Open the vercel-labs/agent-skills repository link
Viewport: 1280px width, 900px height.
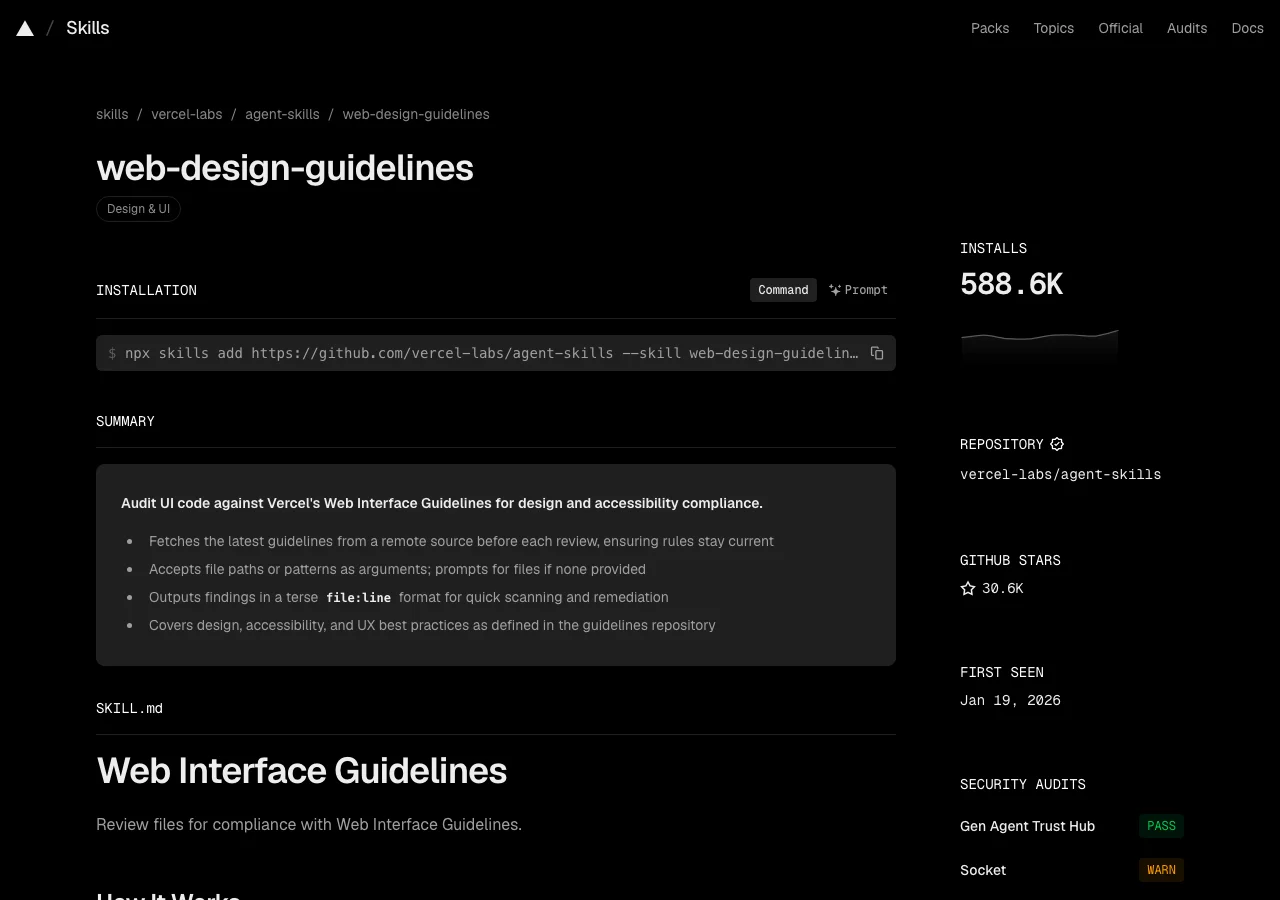click(x=1060, y=475)
